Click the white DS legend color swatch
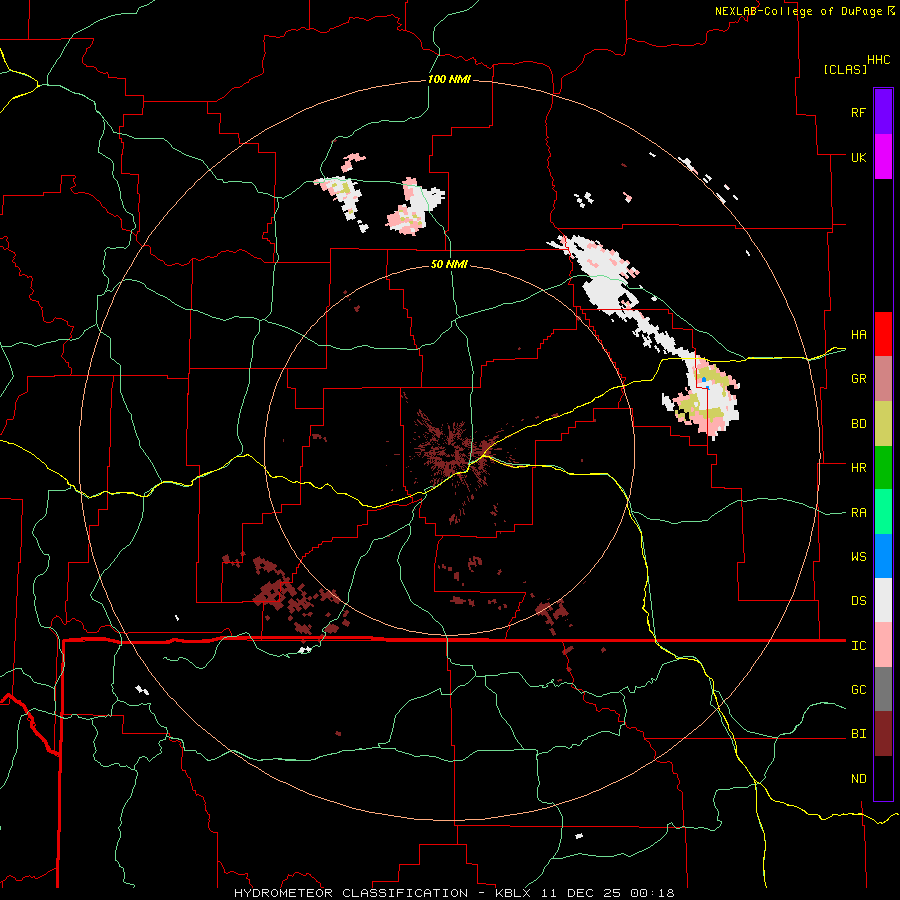The image size is (900, 900). click(883, 600)
